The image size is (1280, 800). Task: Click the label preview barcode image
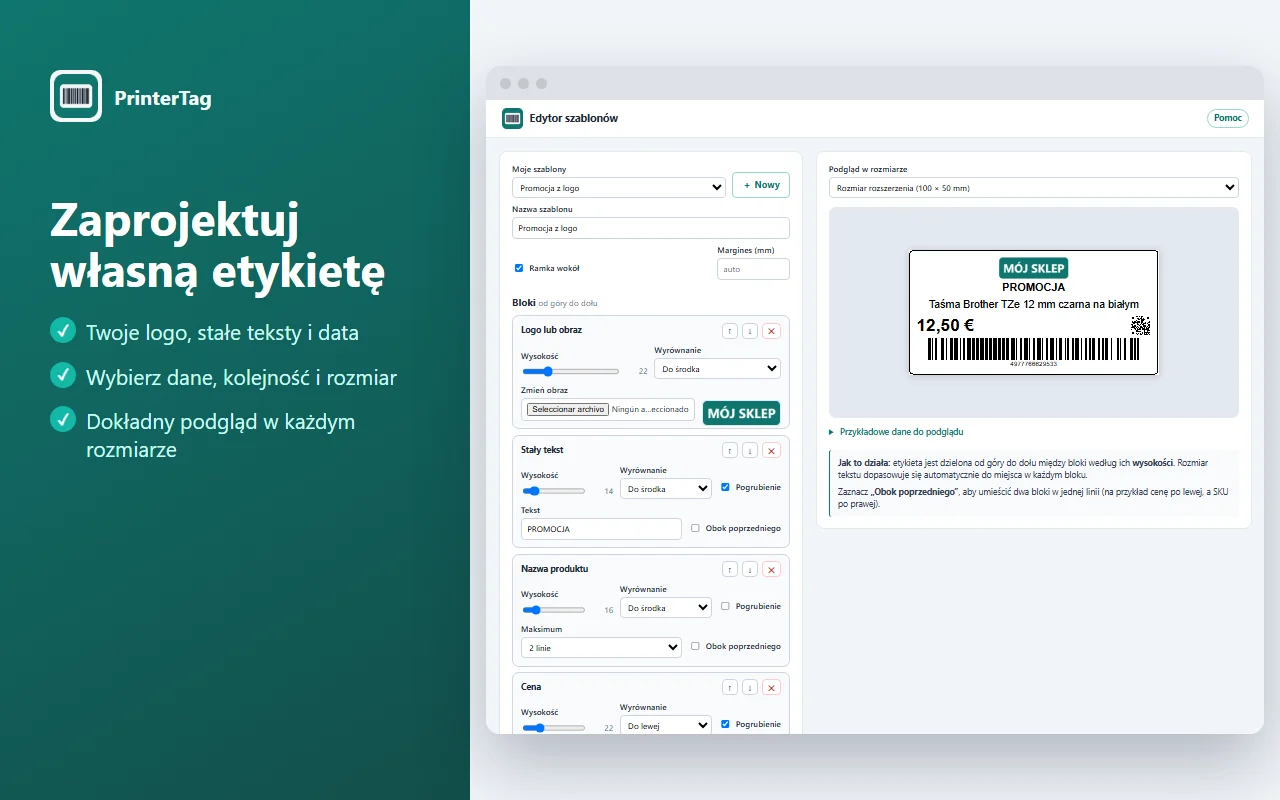click(x=1034, y=348)
